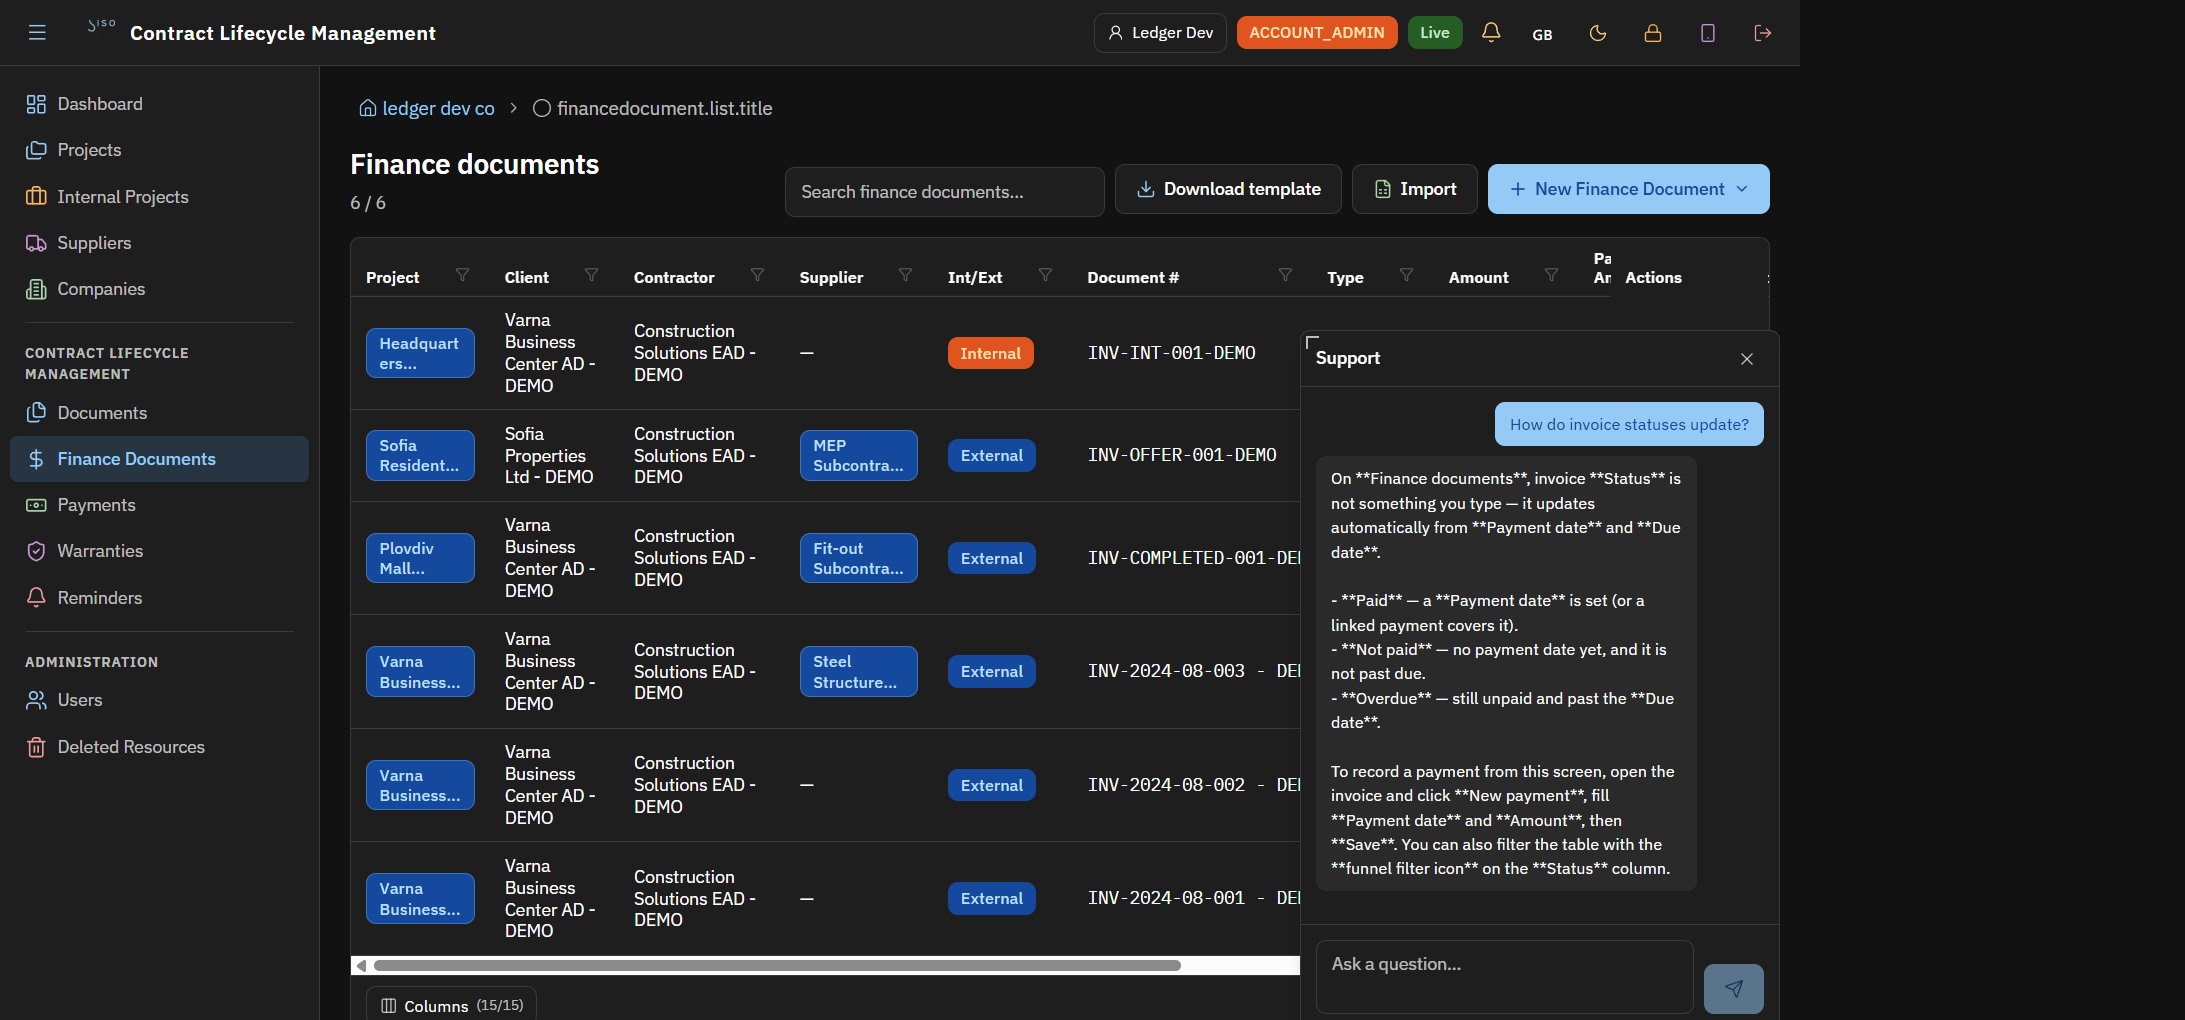
Task: Open Ledger Dev user profile
Action: [x=1160, y=33]
